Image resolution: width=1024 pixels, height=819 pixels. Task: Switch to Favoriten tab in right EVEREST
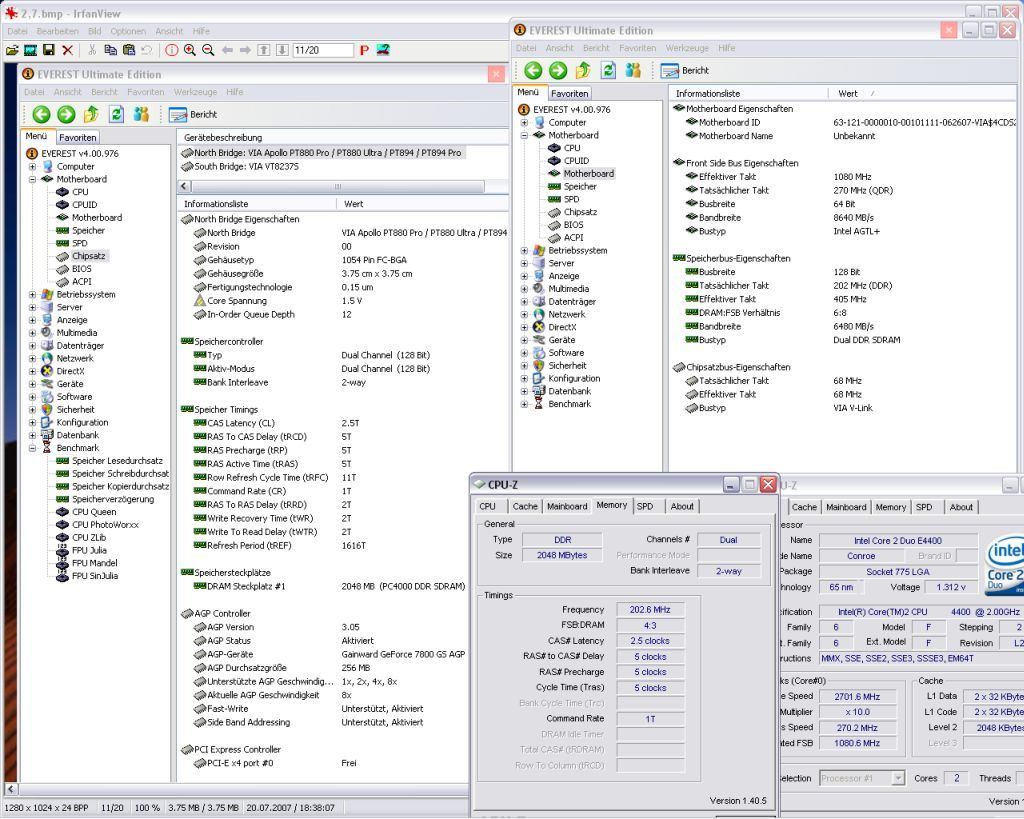[x=569, y=93]
